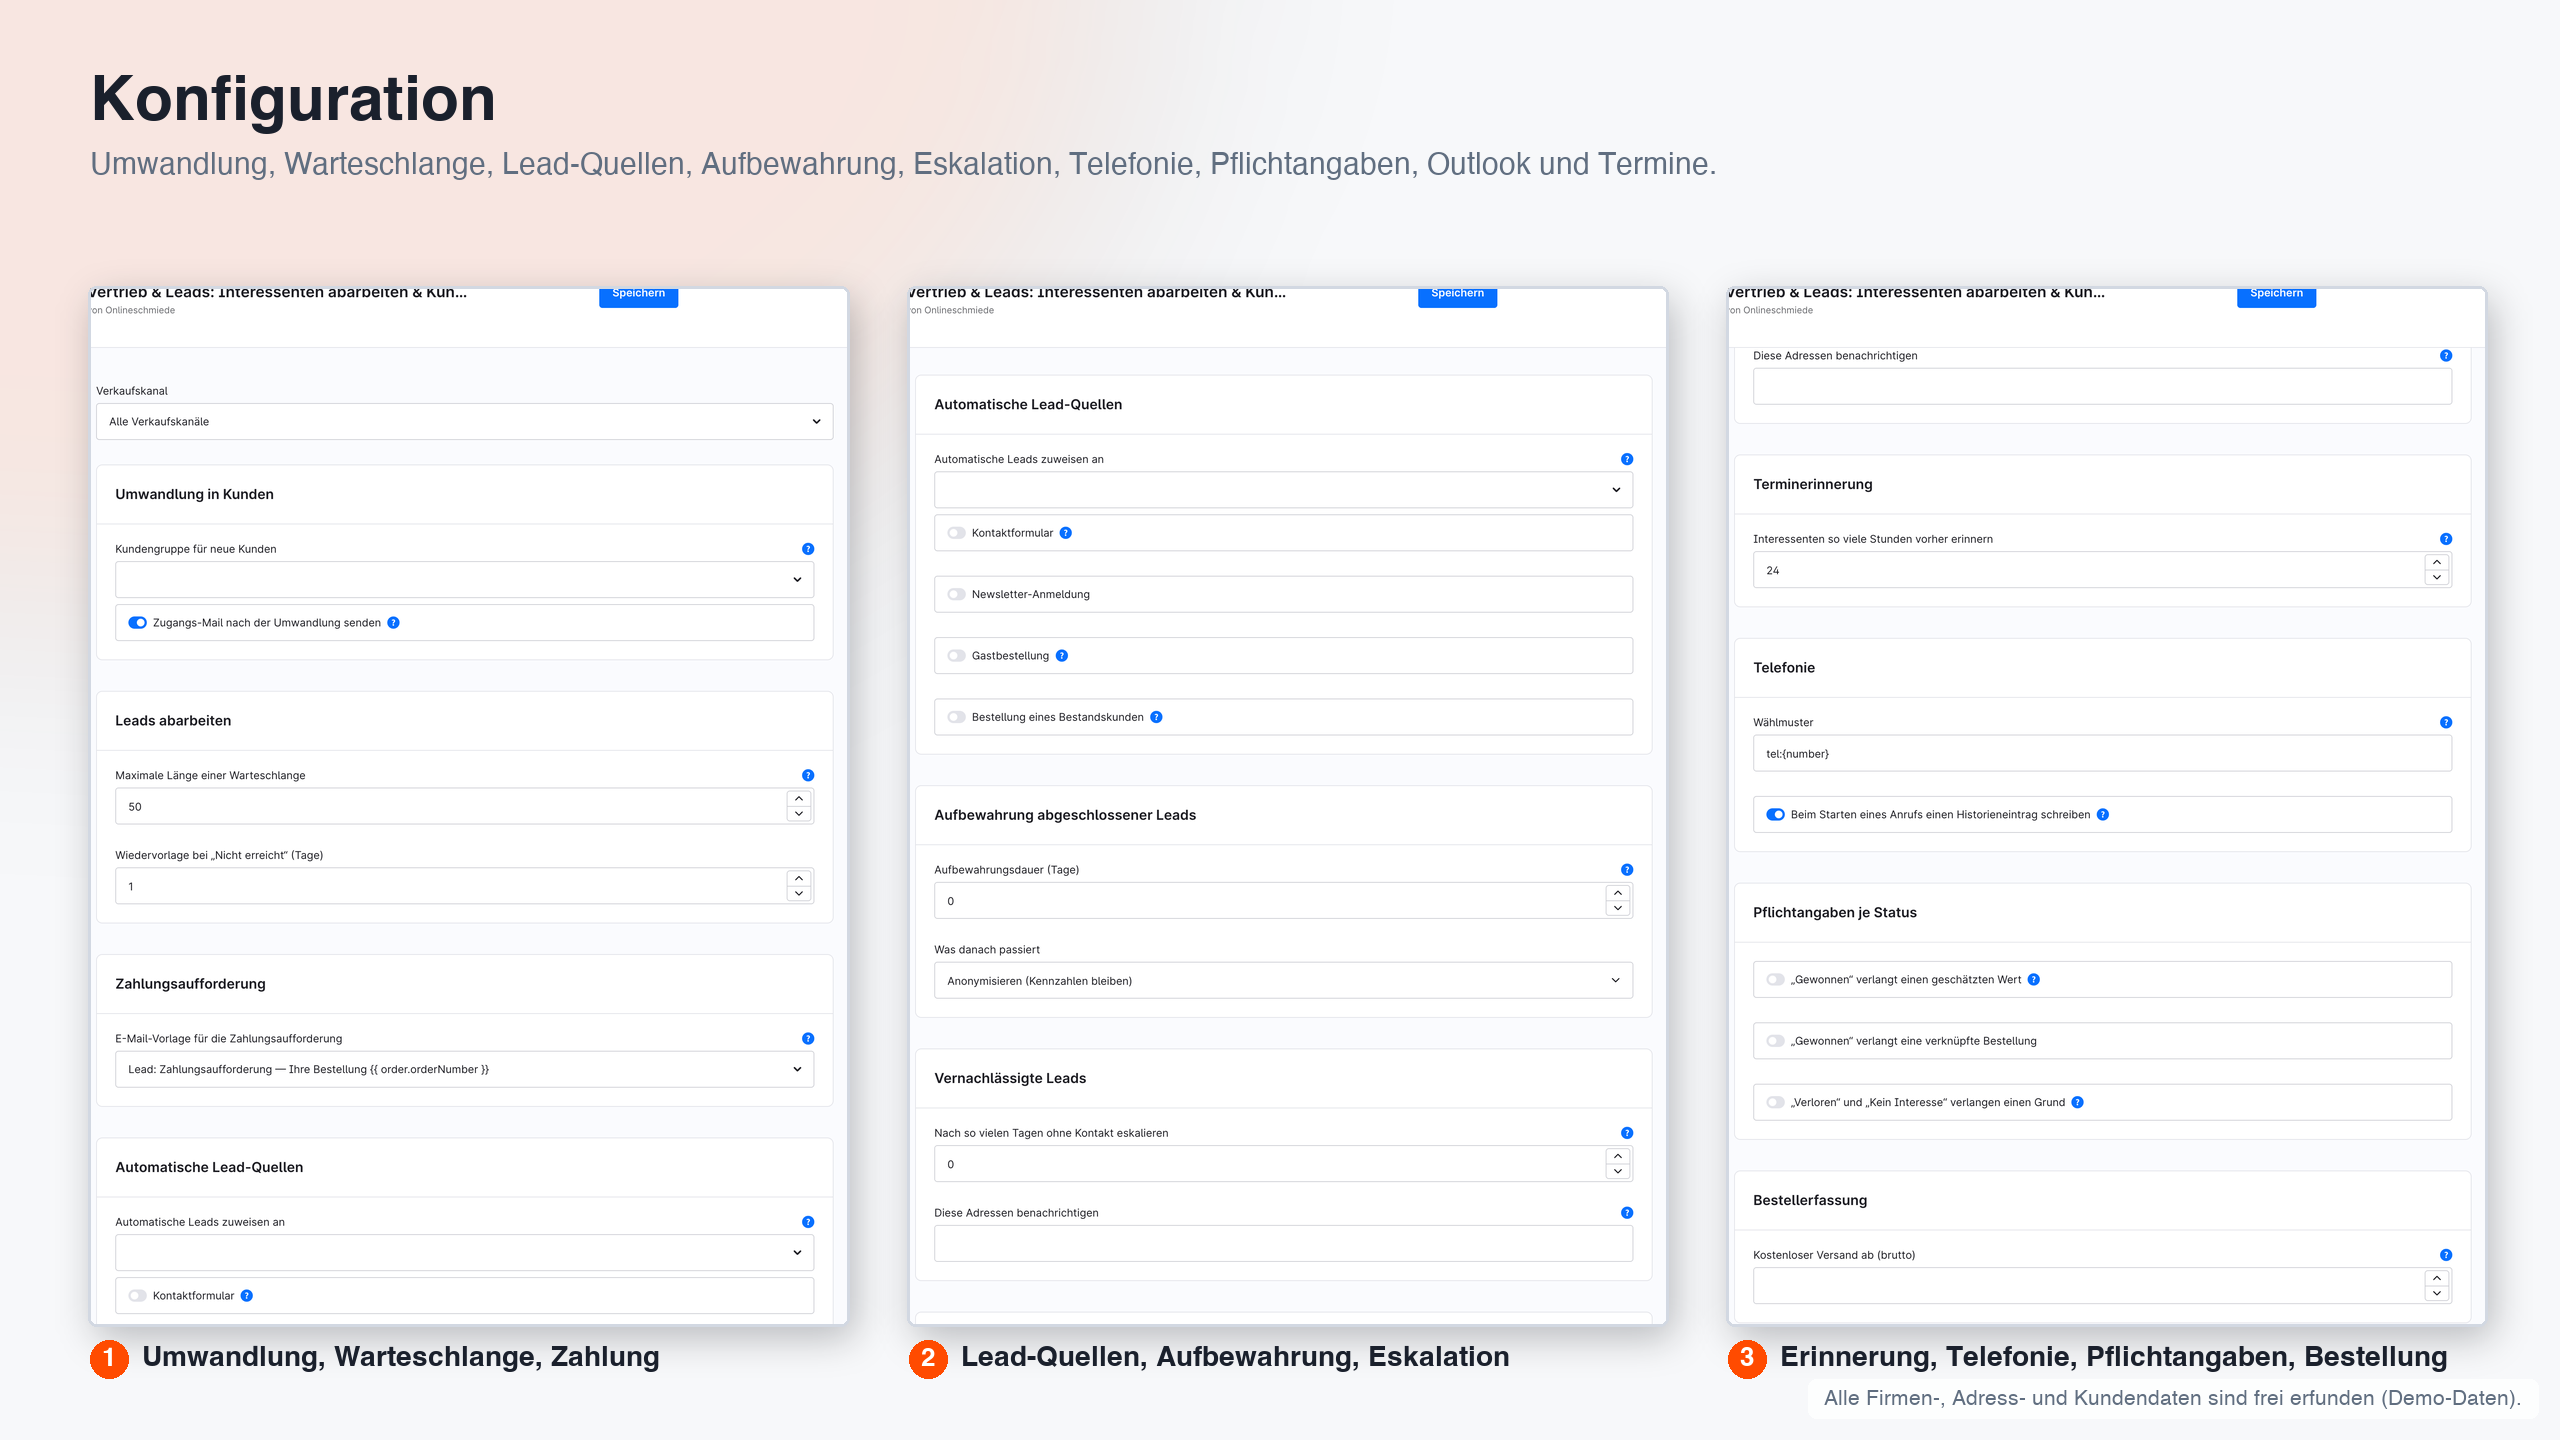Click help icon for Aufbewahrungsdauer (Tage)
This screenshot has height=1440, width=2560.
click(1627, 870)
